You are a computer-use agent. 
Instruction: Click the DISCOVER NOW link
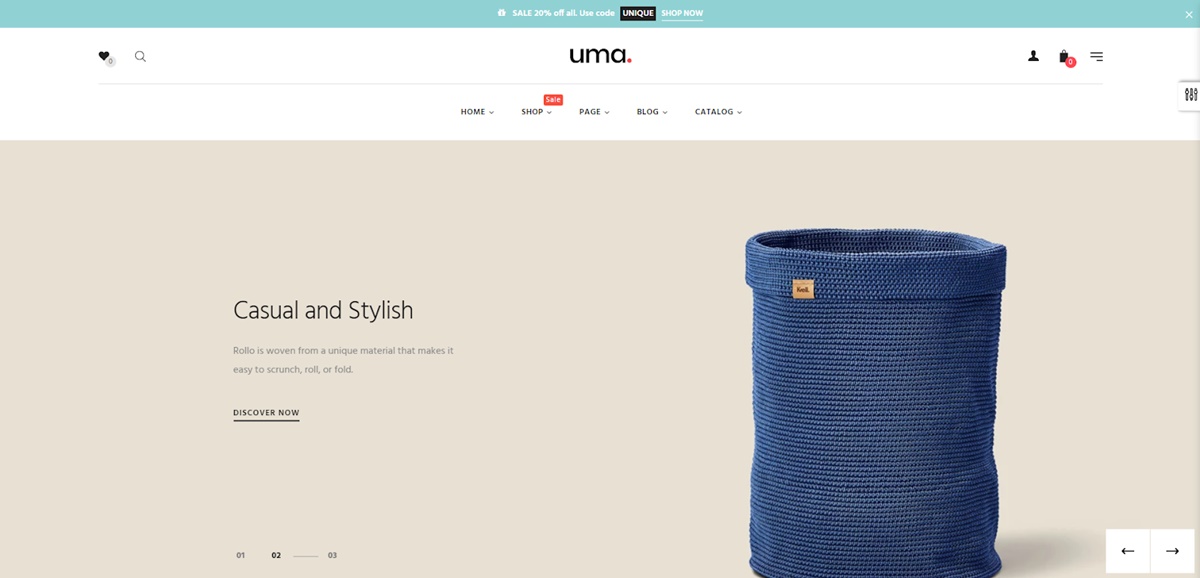pyautogui.click(x=266, y=413)
